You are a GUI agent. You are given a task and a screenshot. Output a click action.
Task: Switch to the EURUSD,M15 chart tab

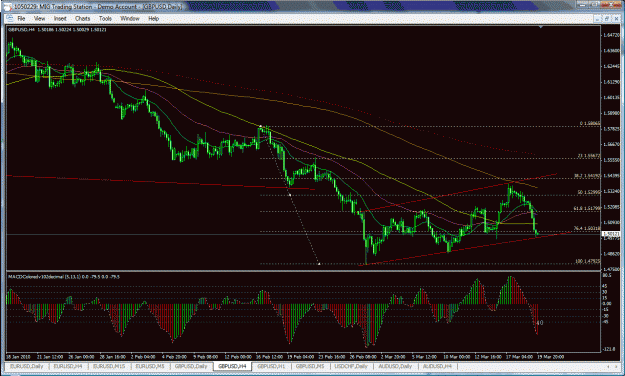tap(109, 366)
